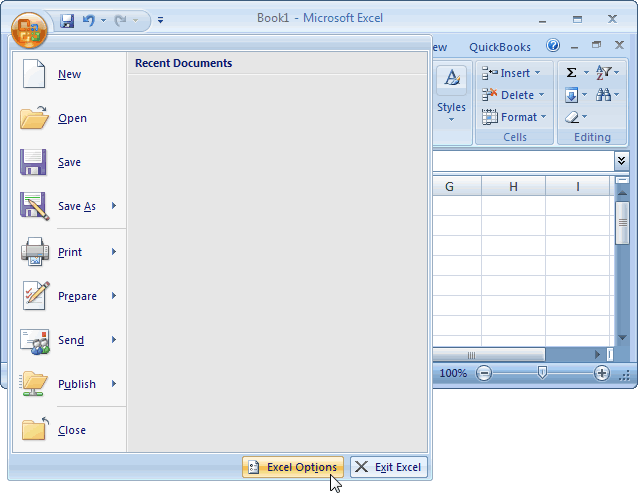
Task: Click the round Office Button logo
Action: 29,31
